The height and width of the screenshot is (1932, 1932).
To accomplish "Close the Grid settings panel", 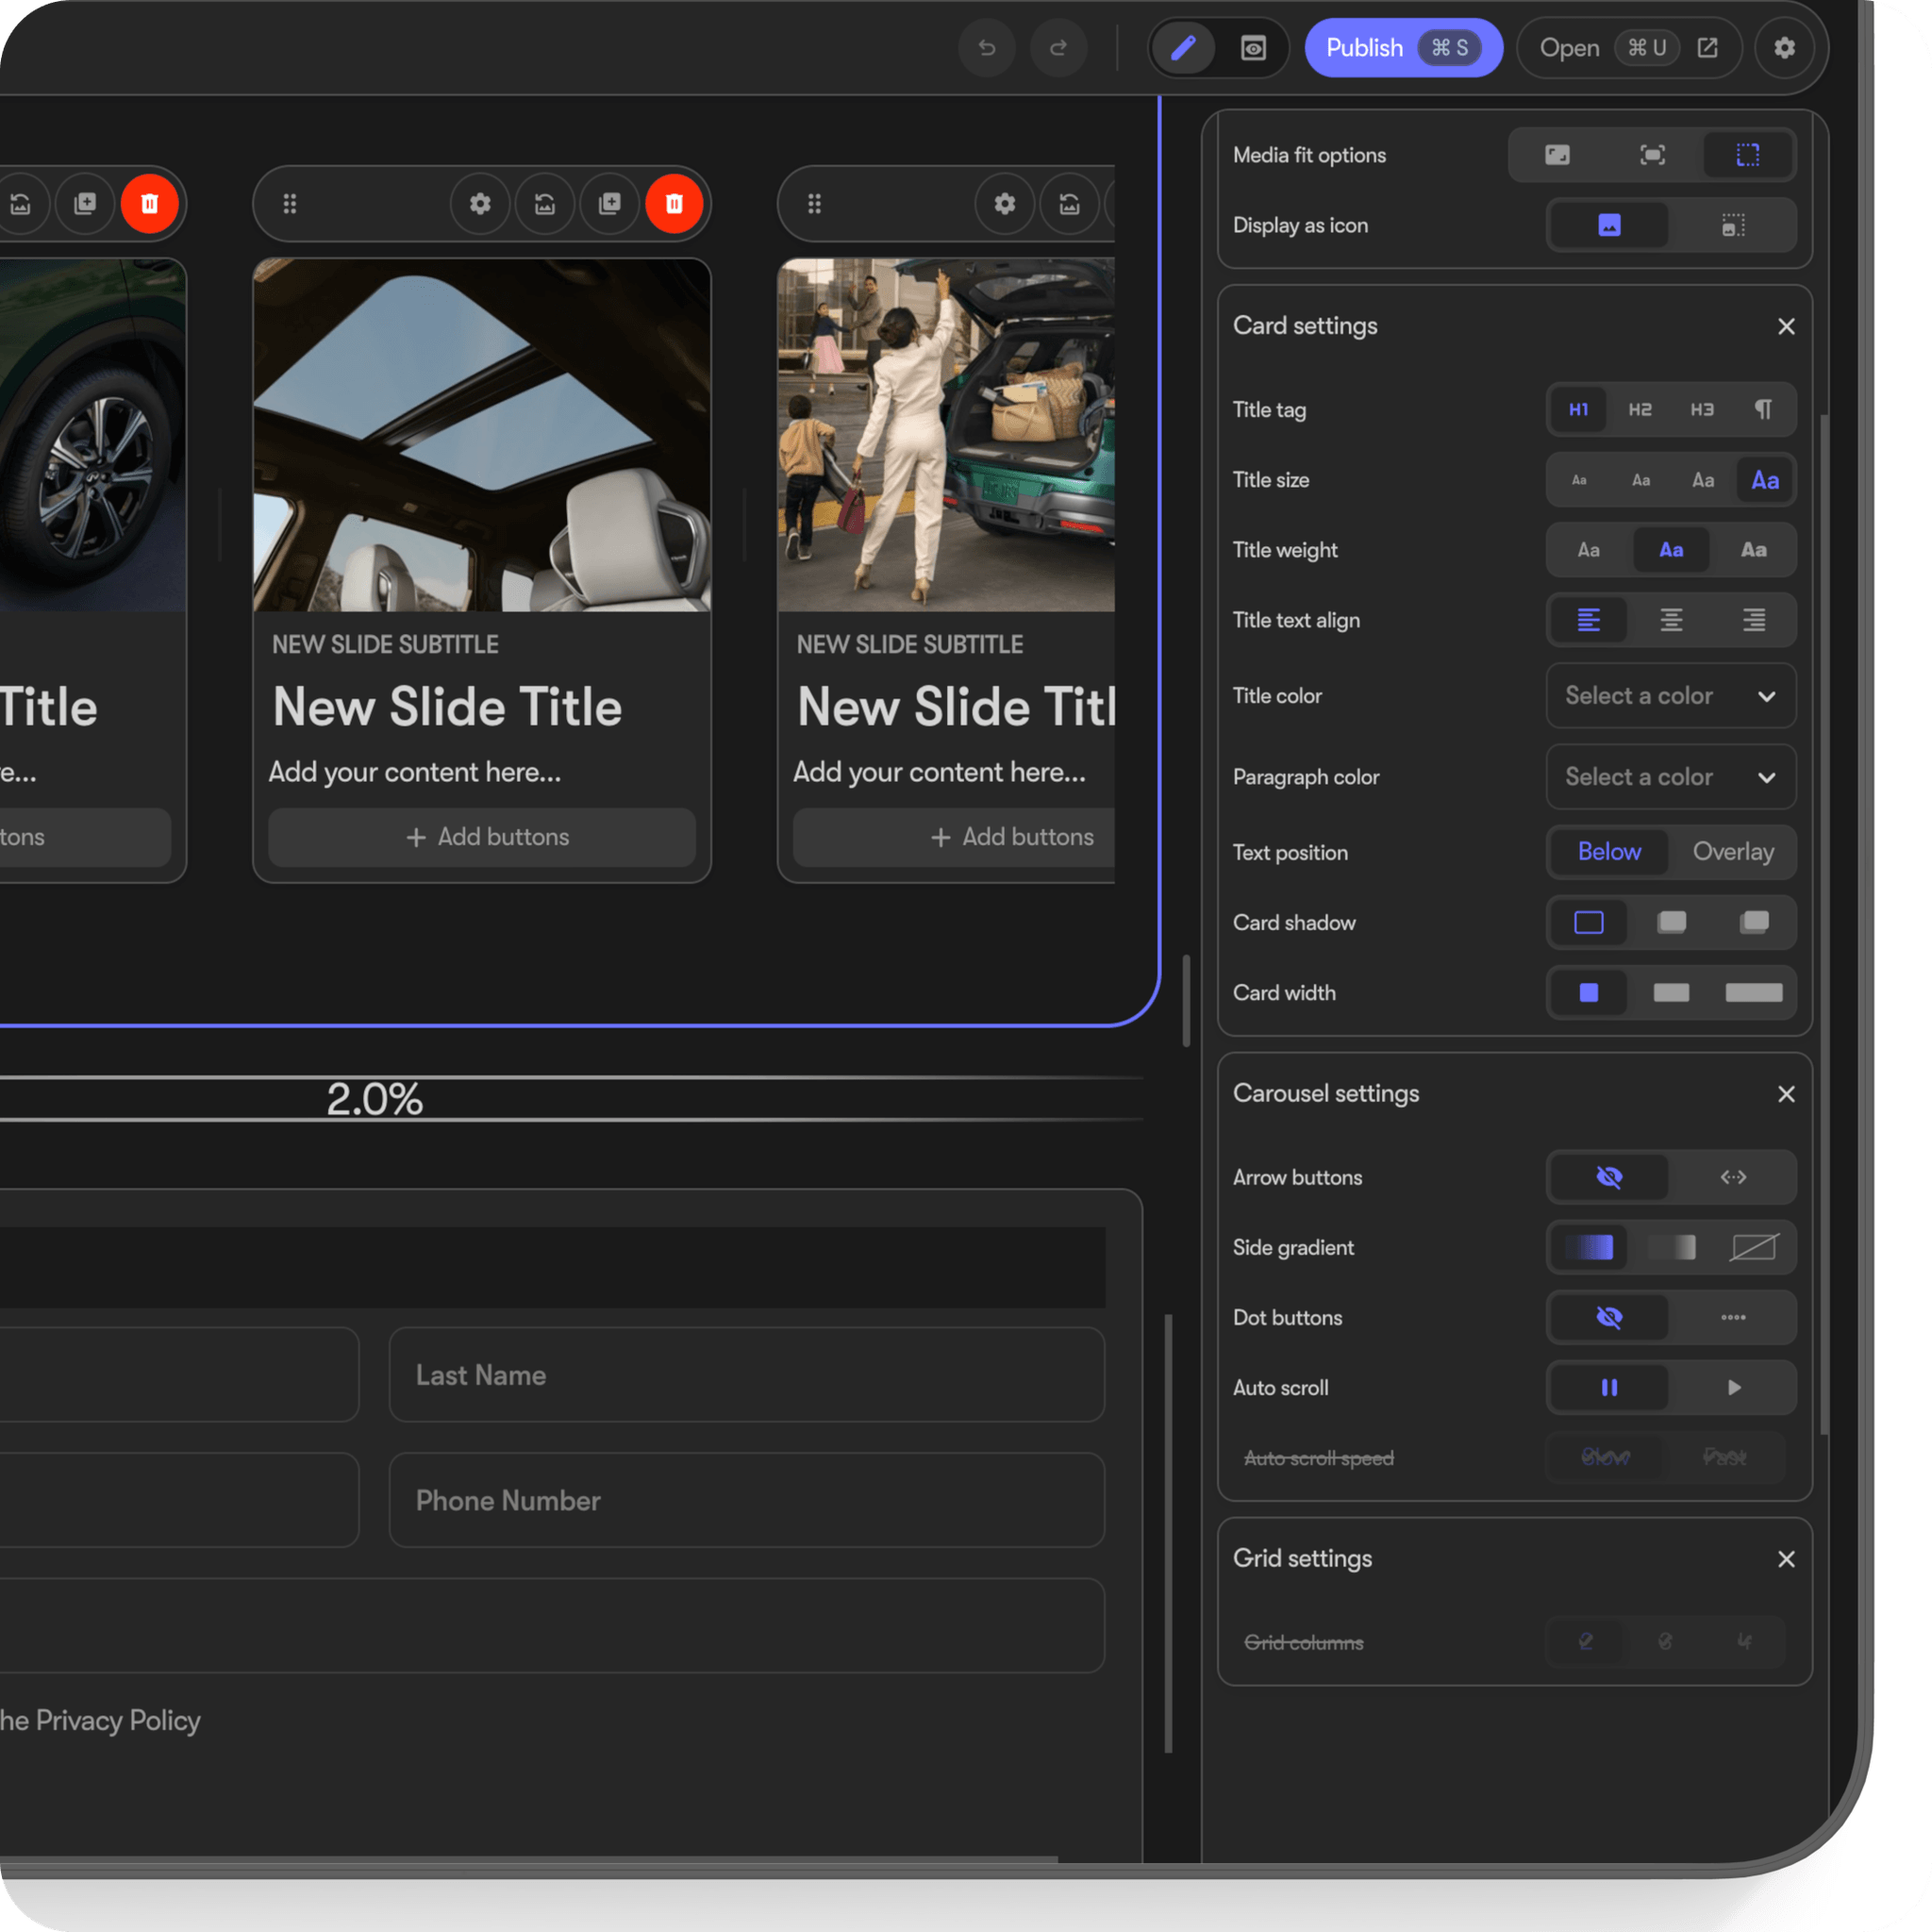I will (x=1786, y=1559).
